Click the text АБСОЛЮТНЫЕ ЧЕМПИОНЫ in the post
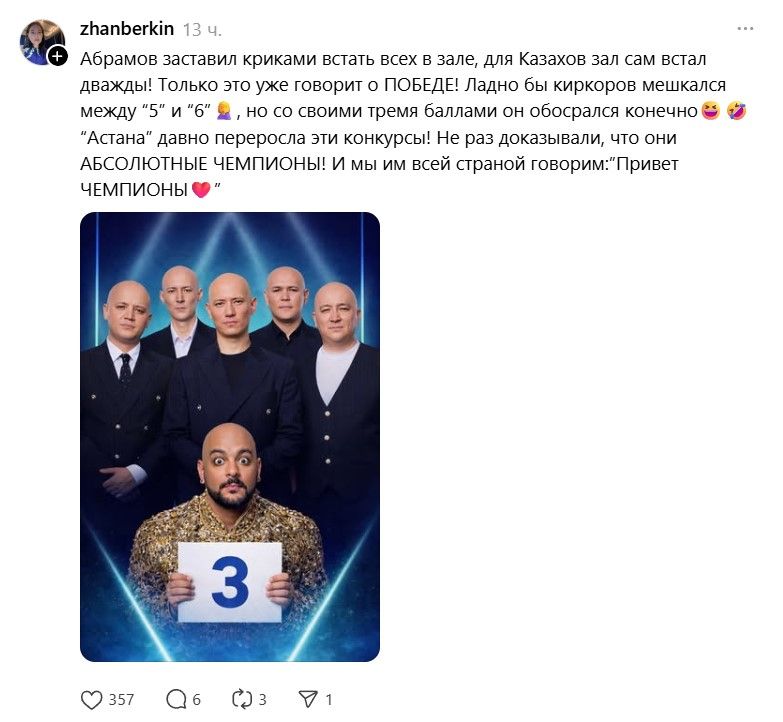Screen dimensions: 783x722 tap(202, 164)
